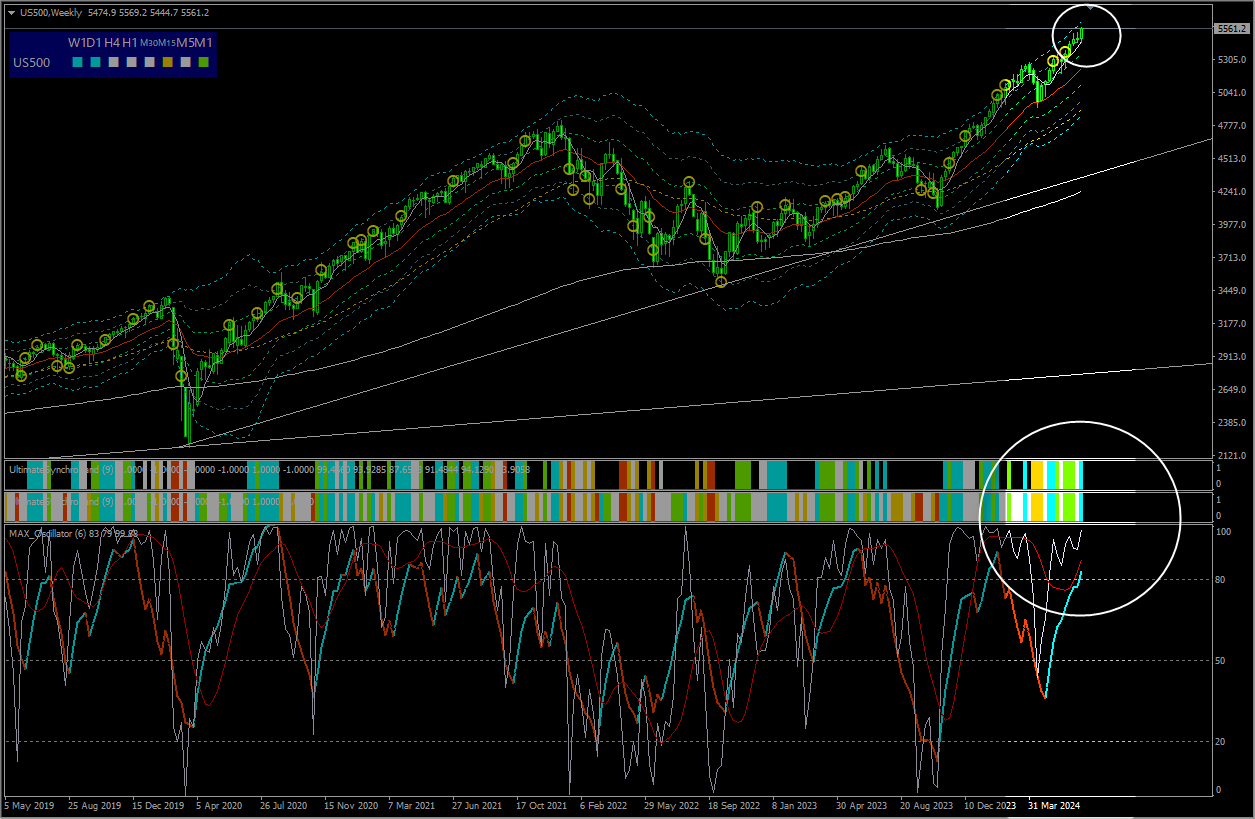Click the US500,Weekly chart title
The image size is (1255, 819).
point(51,13)
